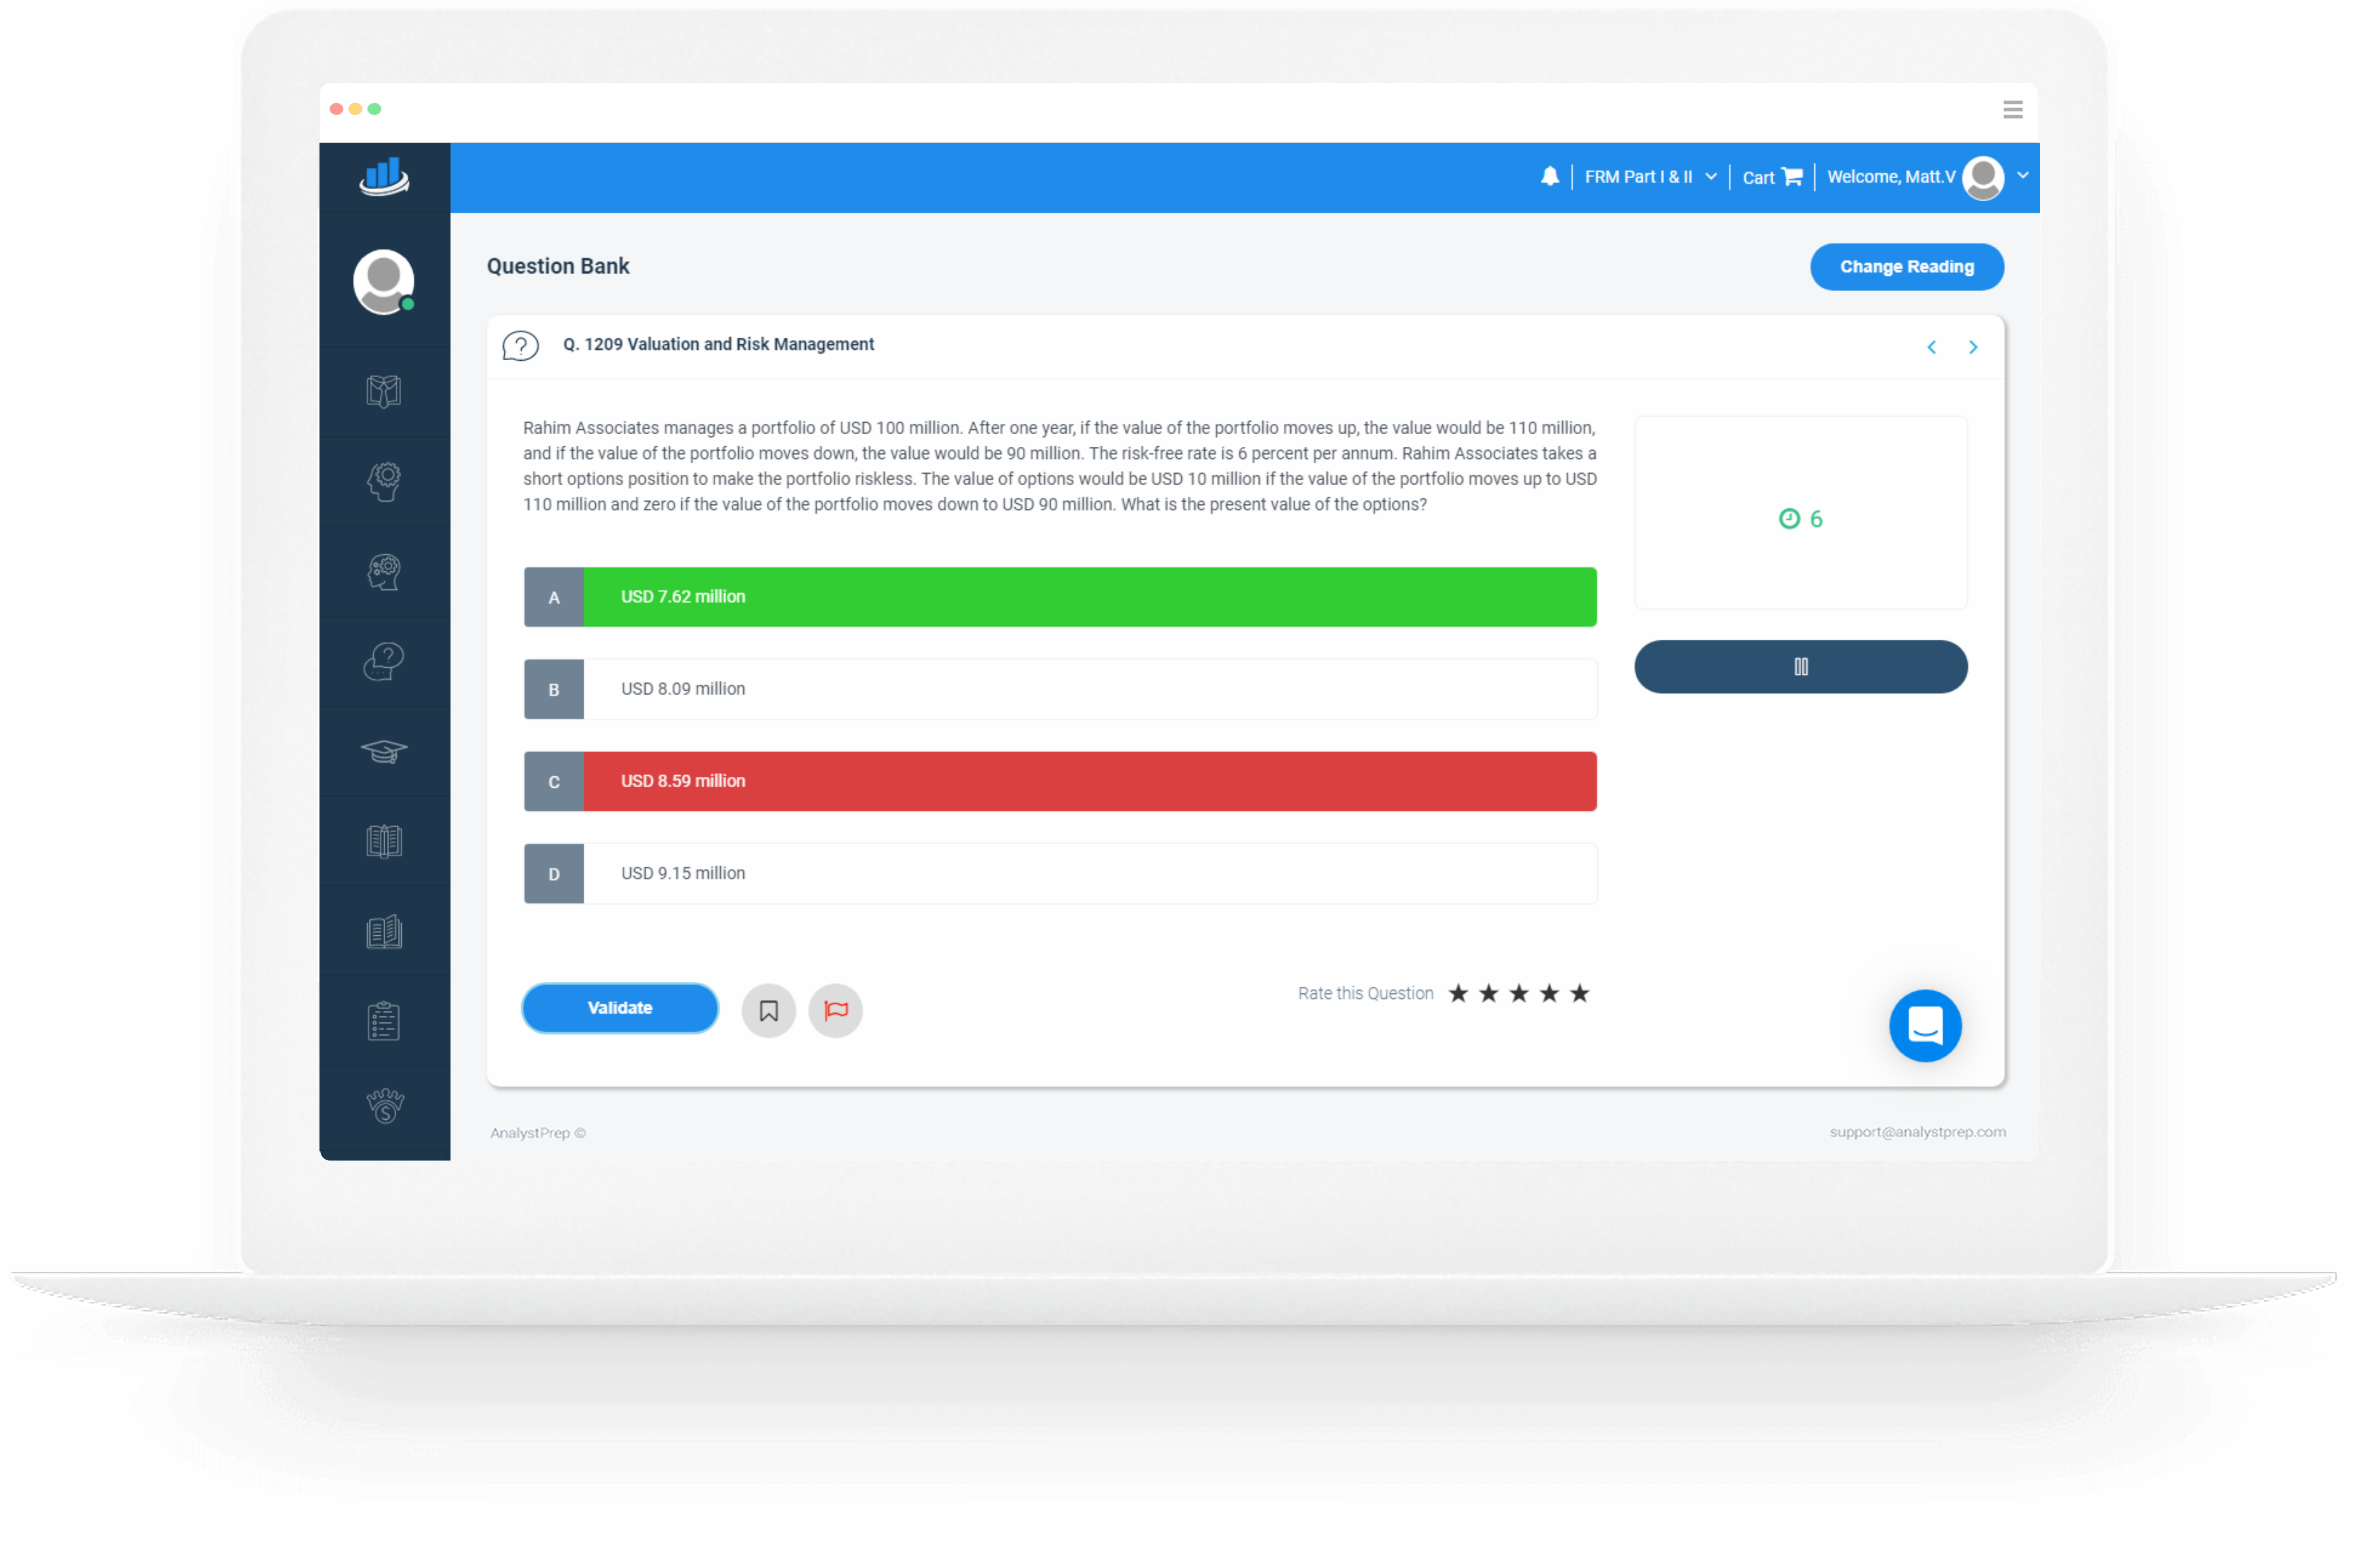The width and height of the screenshot is (2380, 1553).
Task: Click the hamburger menu icon
Action: click(2014, 110)
